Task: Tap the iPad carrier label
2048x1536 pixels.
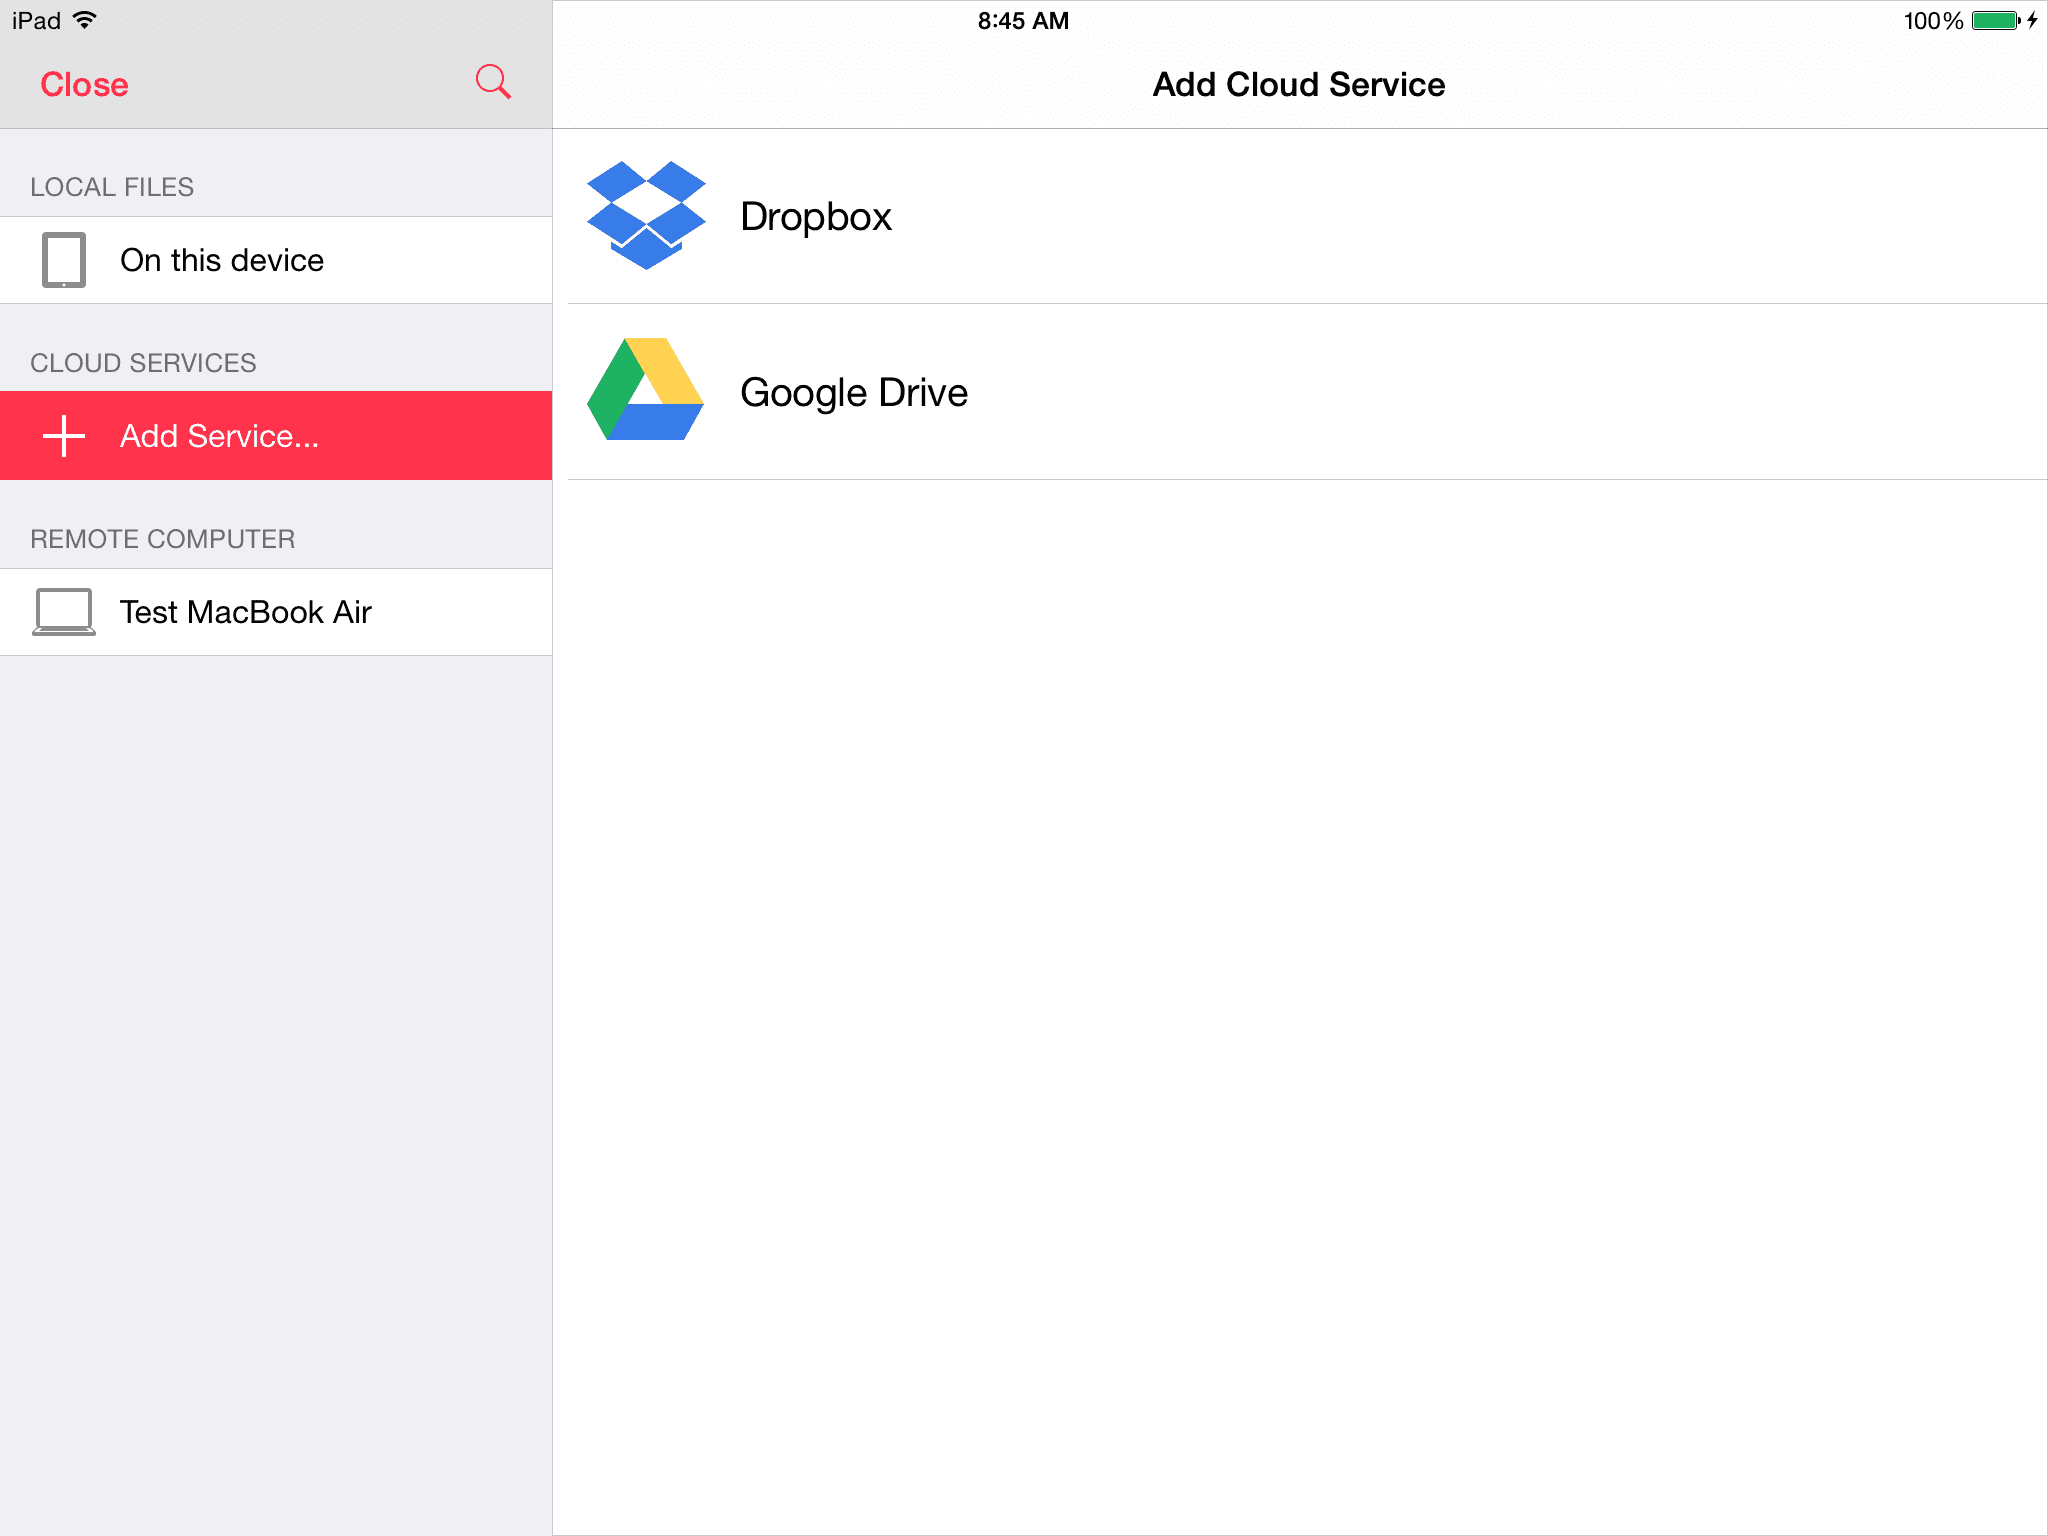Action: point(37,21)
